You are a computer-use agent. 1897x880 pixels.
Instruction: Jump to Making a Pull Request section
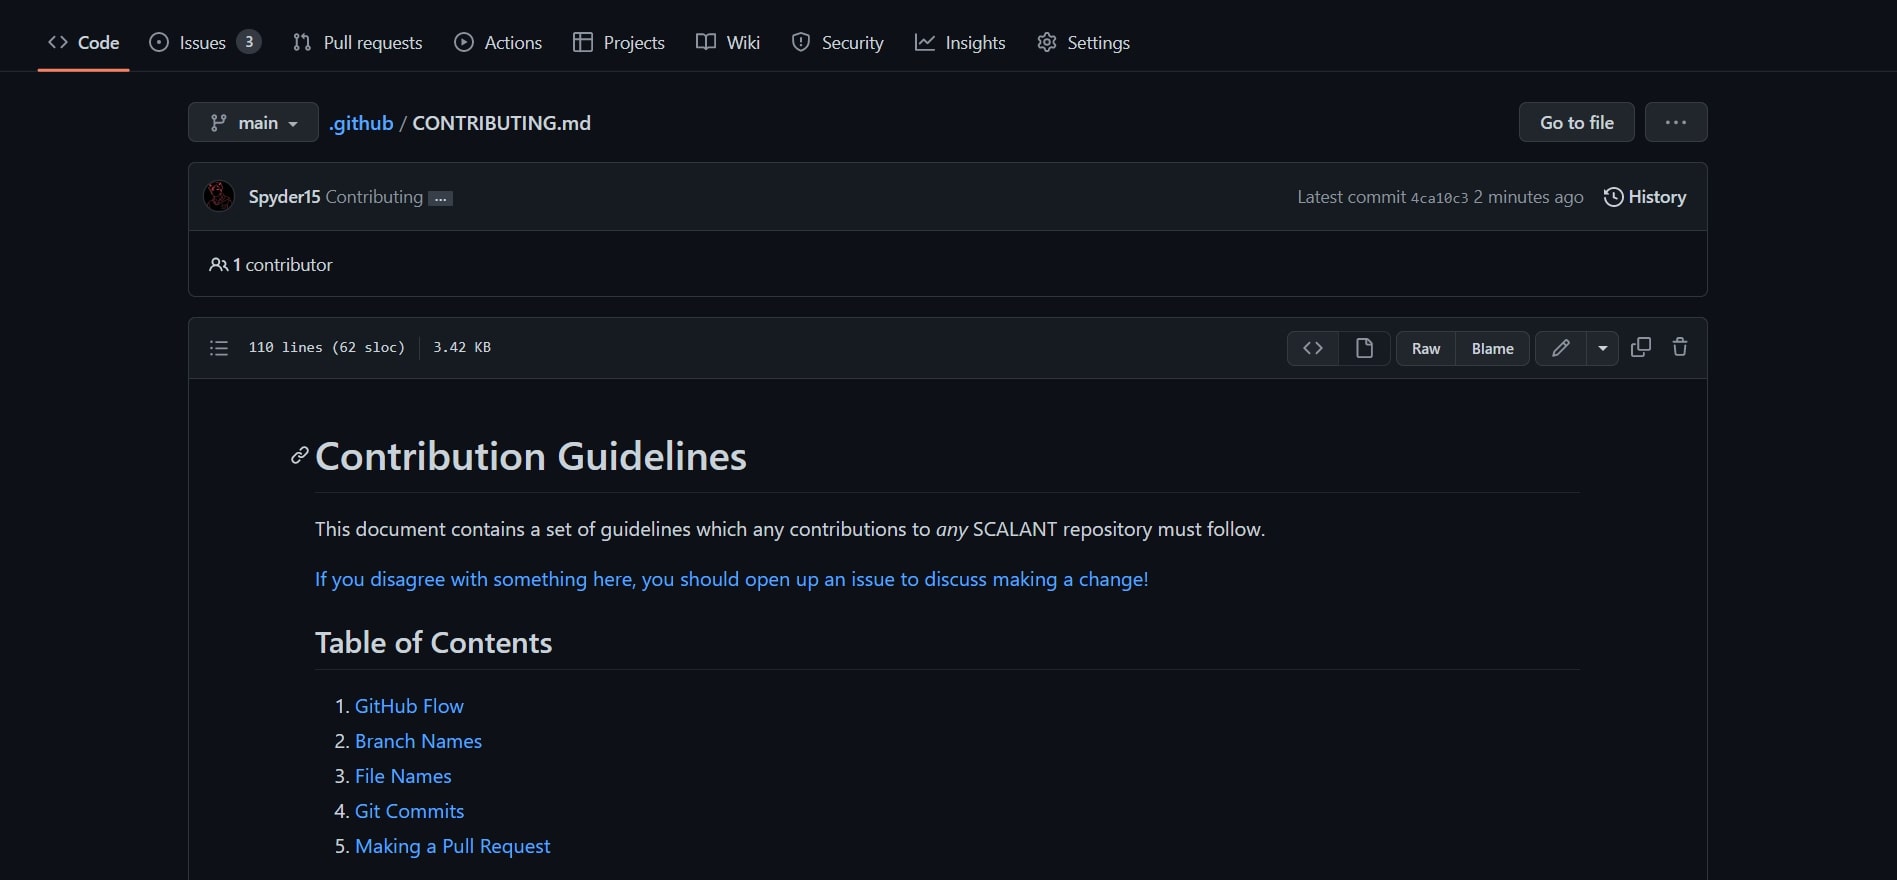pos(452,846)
